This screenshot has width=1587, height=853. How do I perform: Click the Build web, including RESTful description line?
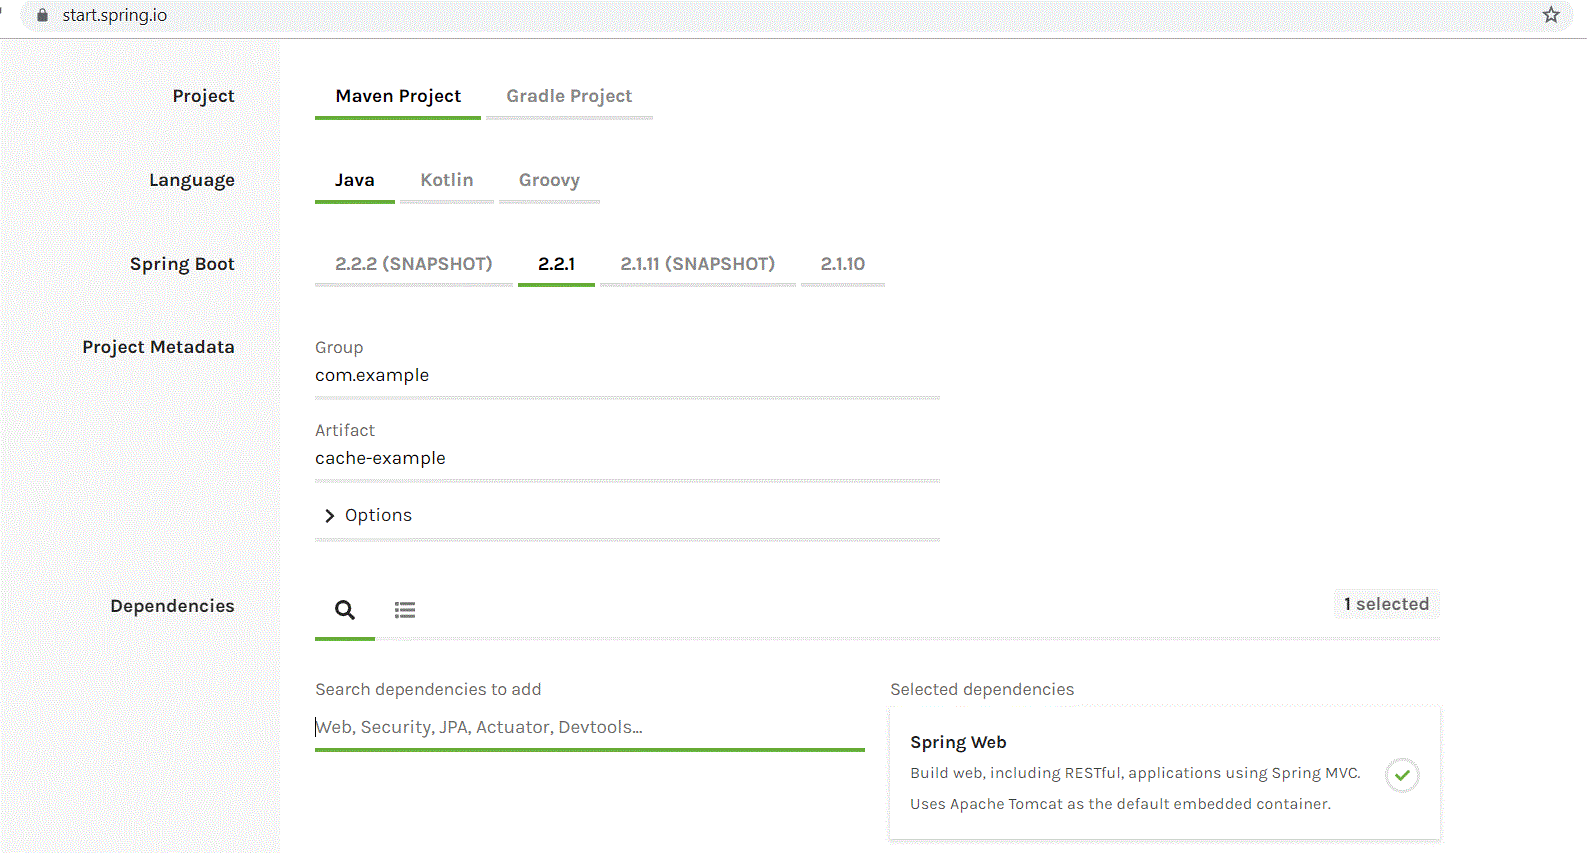(x=1135, y=773)
